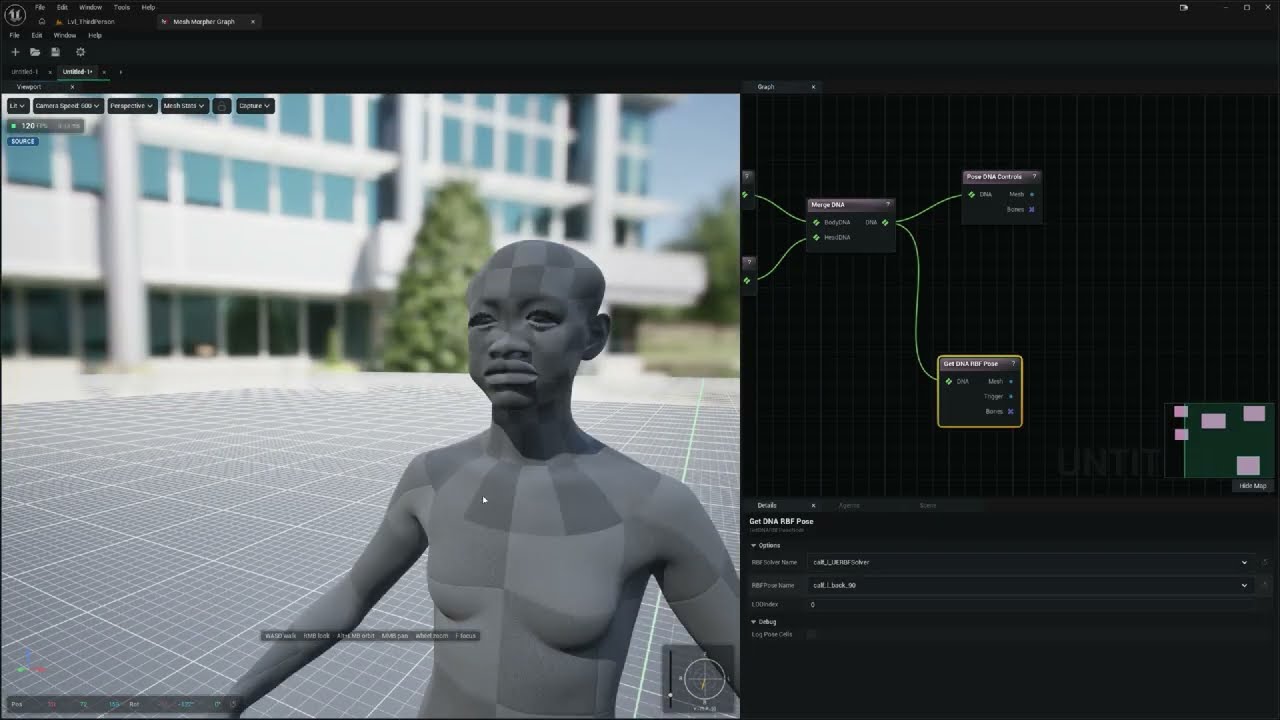Enable the Log Pose Calls checkbox

click(x=811, y=634)
